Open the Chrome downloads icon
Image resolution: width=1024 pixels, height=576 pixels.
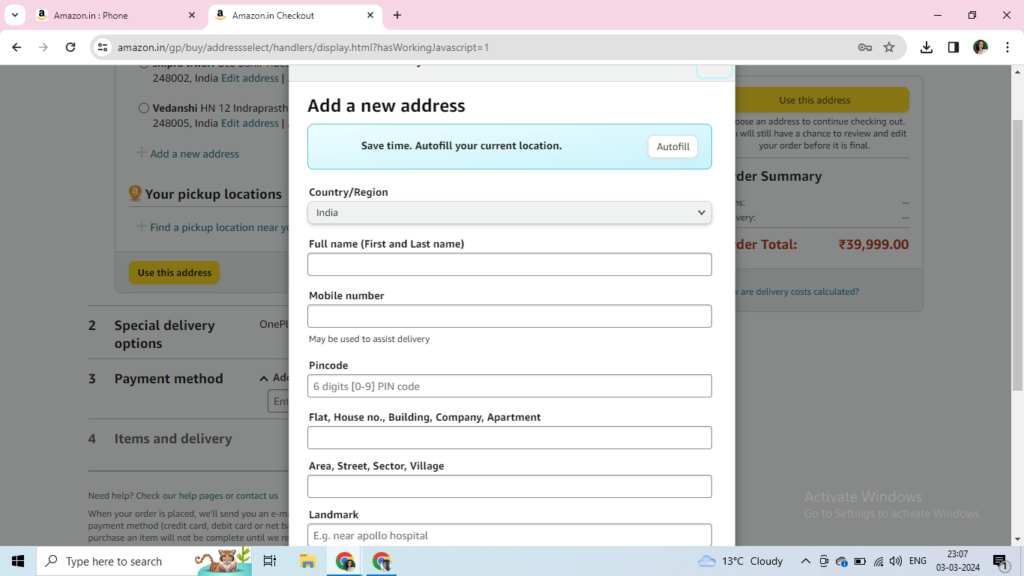(x=927, y=47)
